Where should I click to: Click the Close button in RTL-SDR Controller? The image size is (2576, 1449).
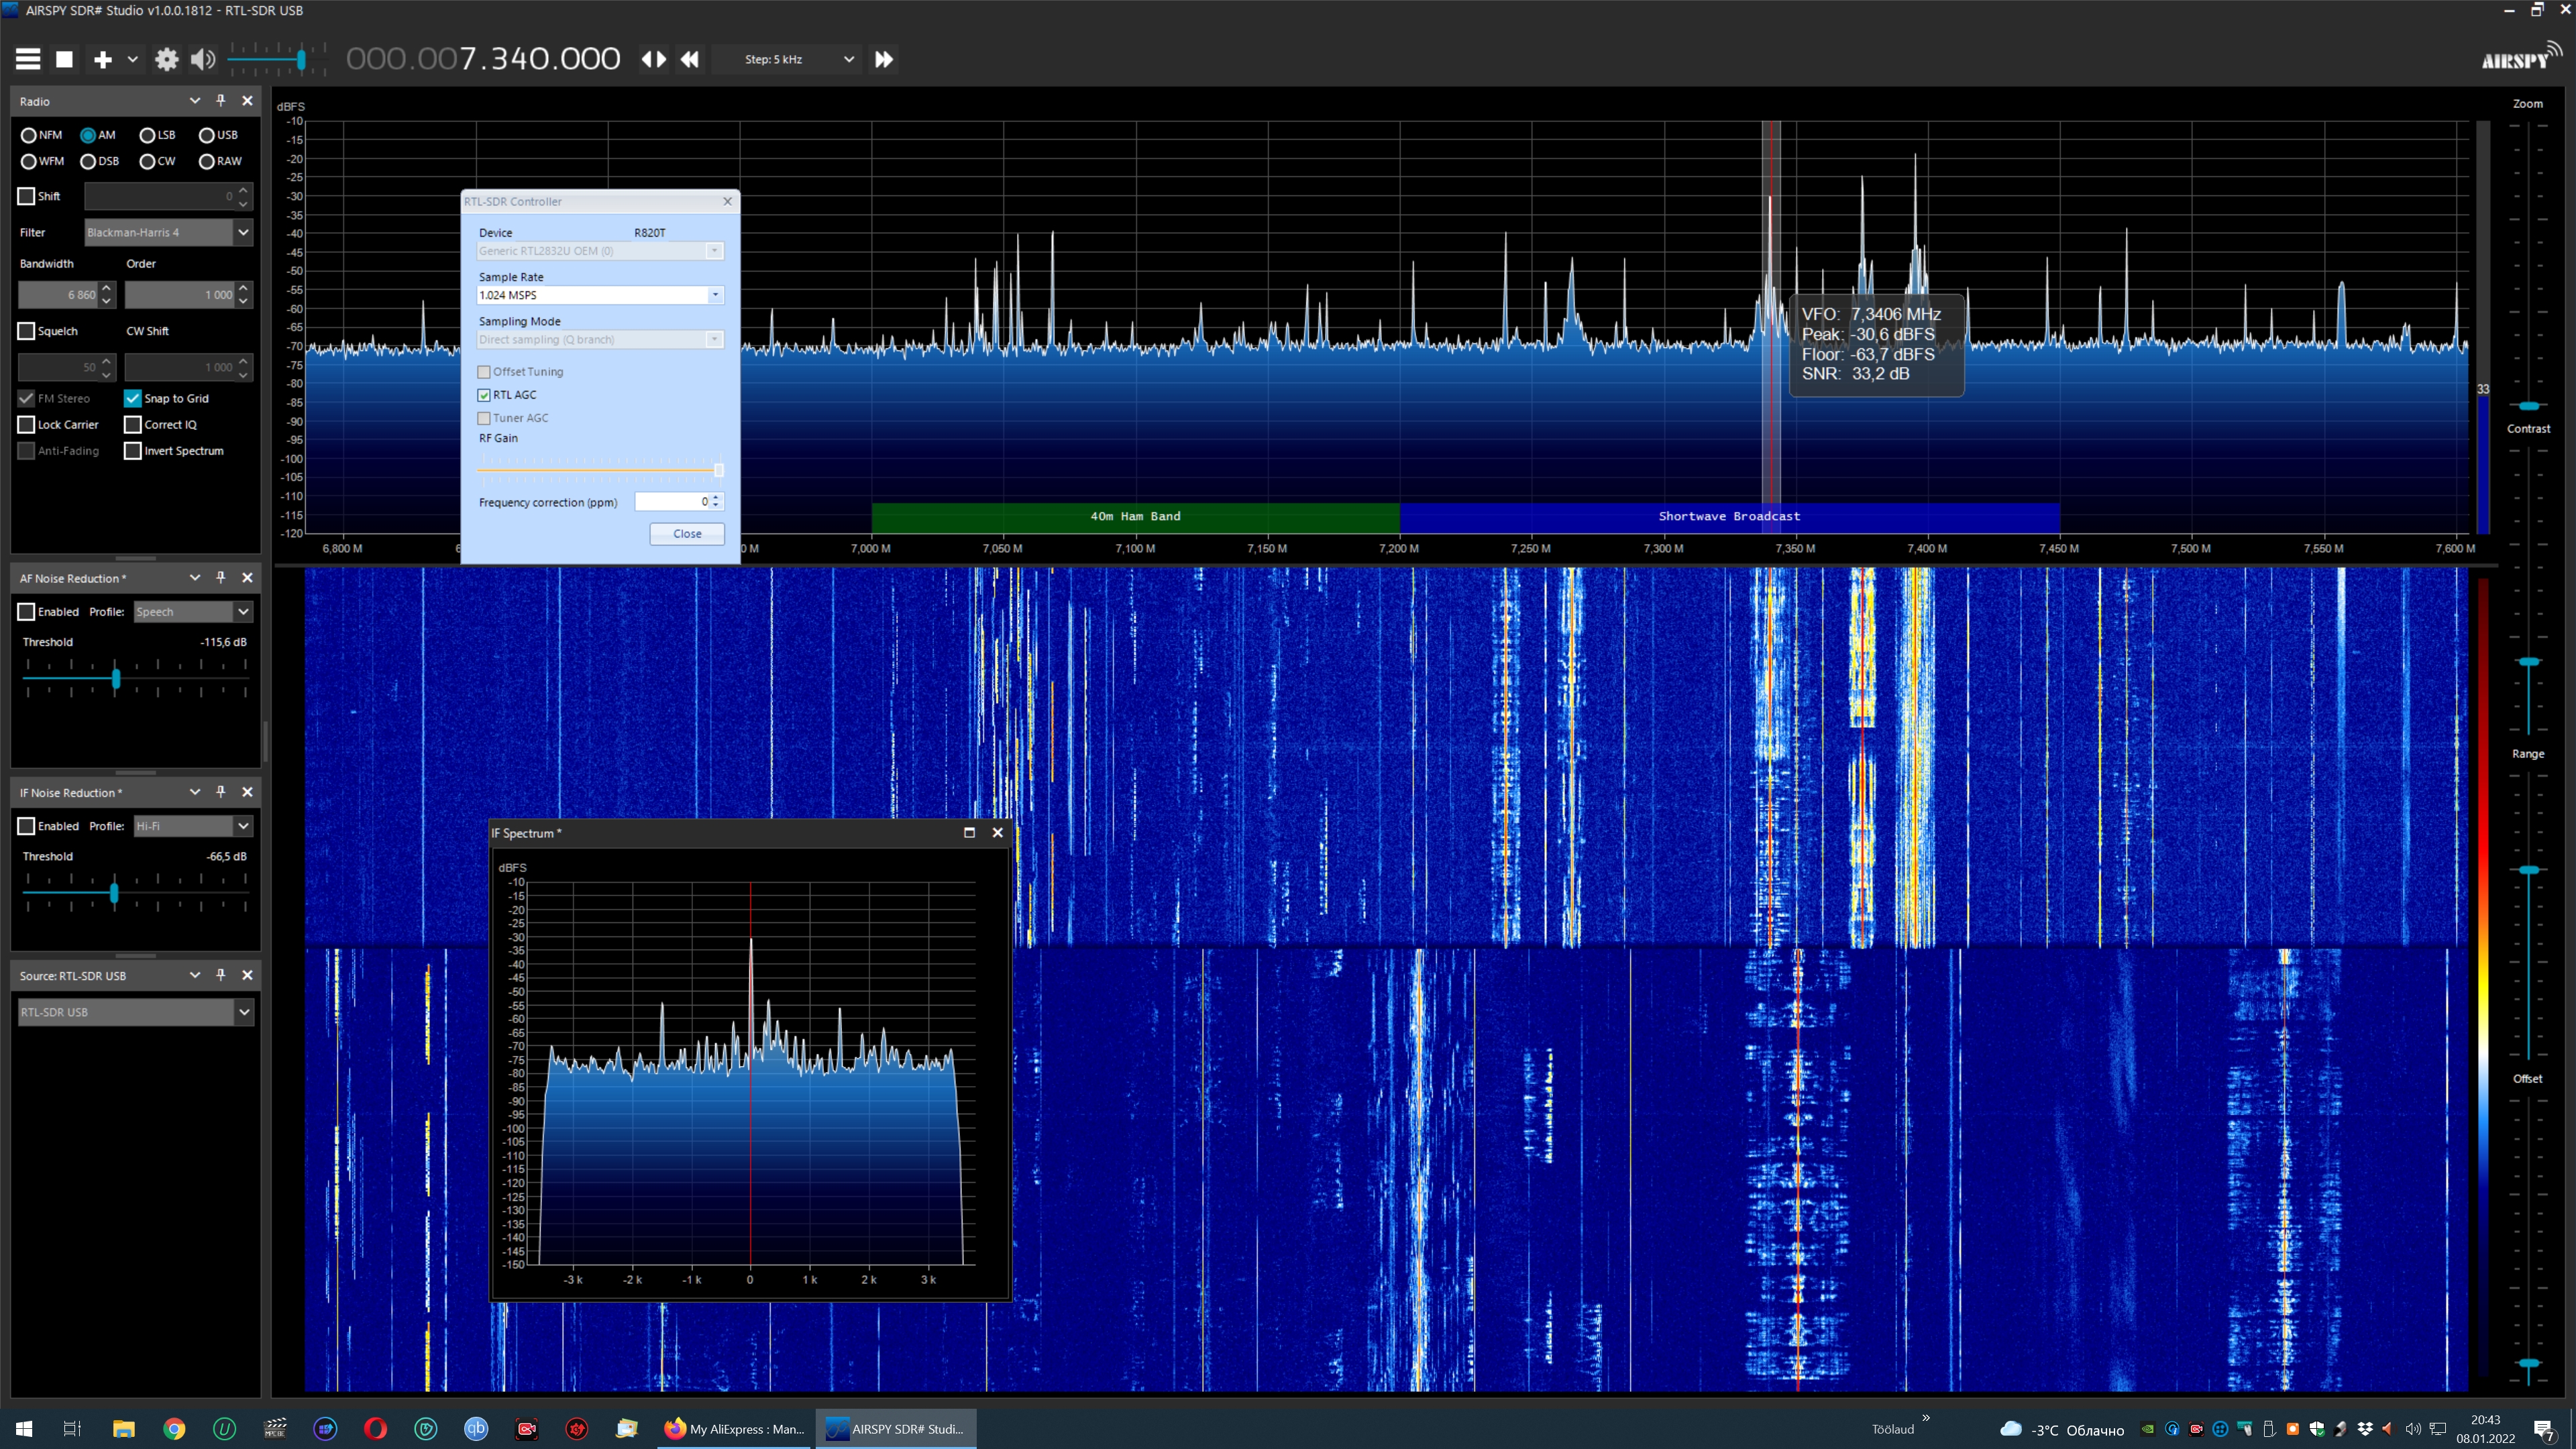(x=687, y=533)
